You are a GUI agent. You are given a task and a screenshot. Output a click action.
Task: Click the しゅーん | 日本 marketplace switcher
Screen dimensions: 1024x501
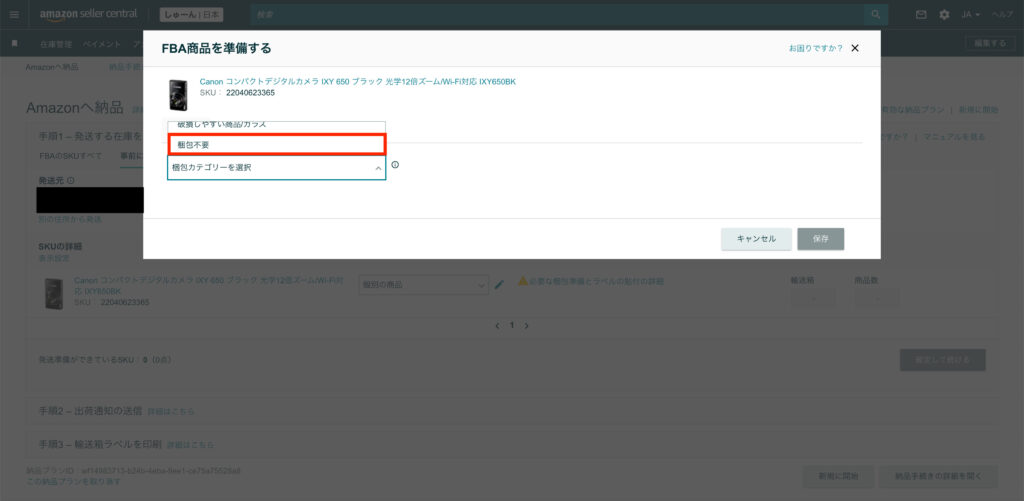191,14
